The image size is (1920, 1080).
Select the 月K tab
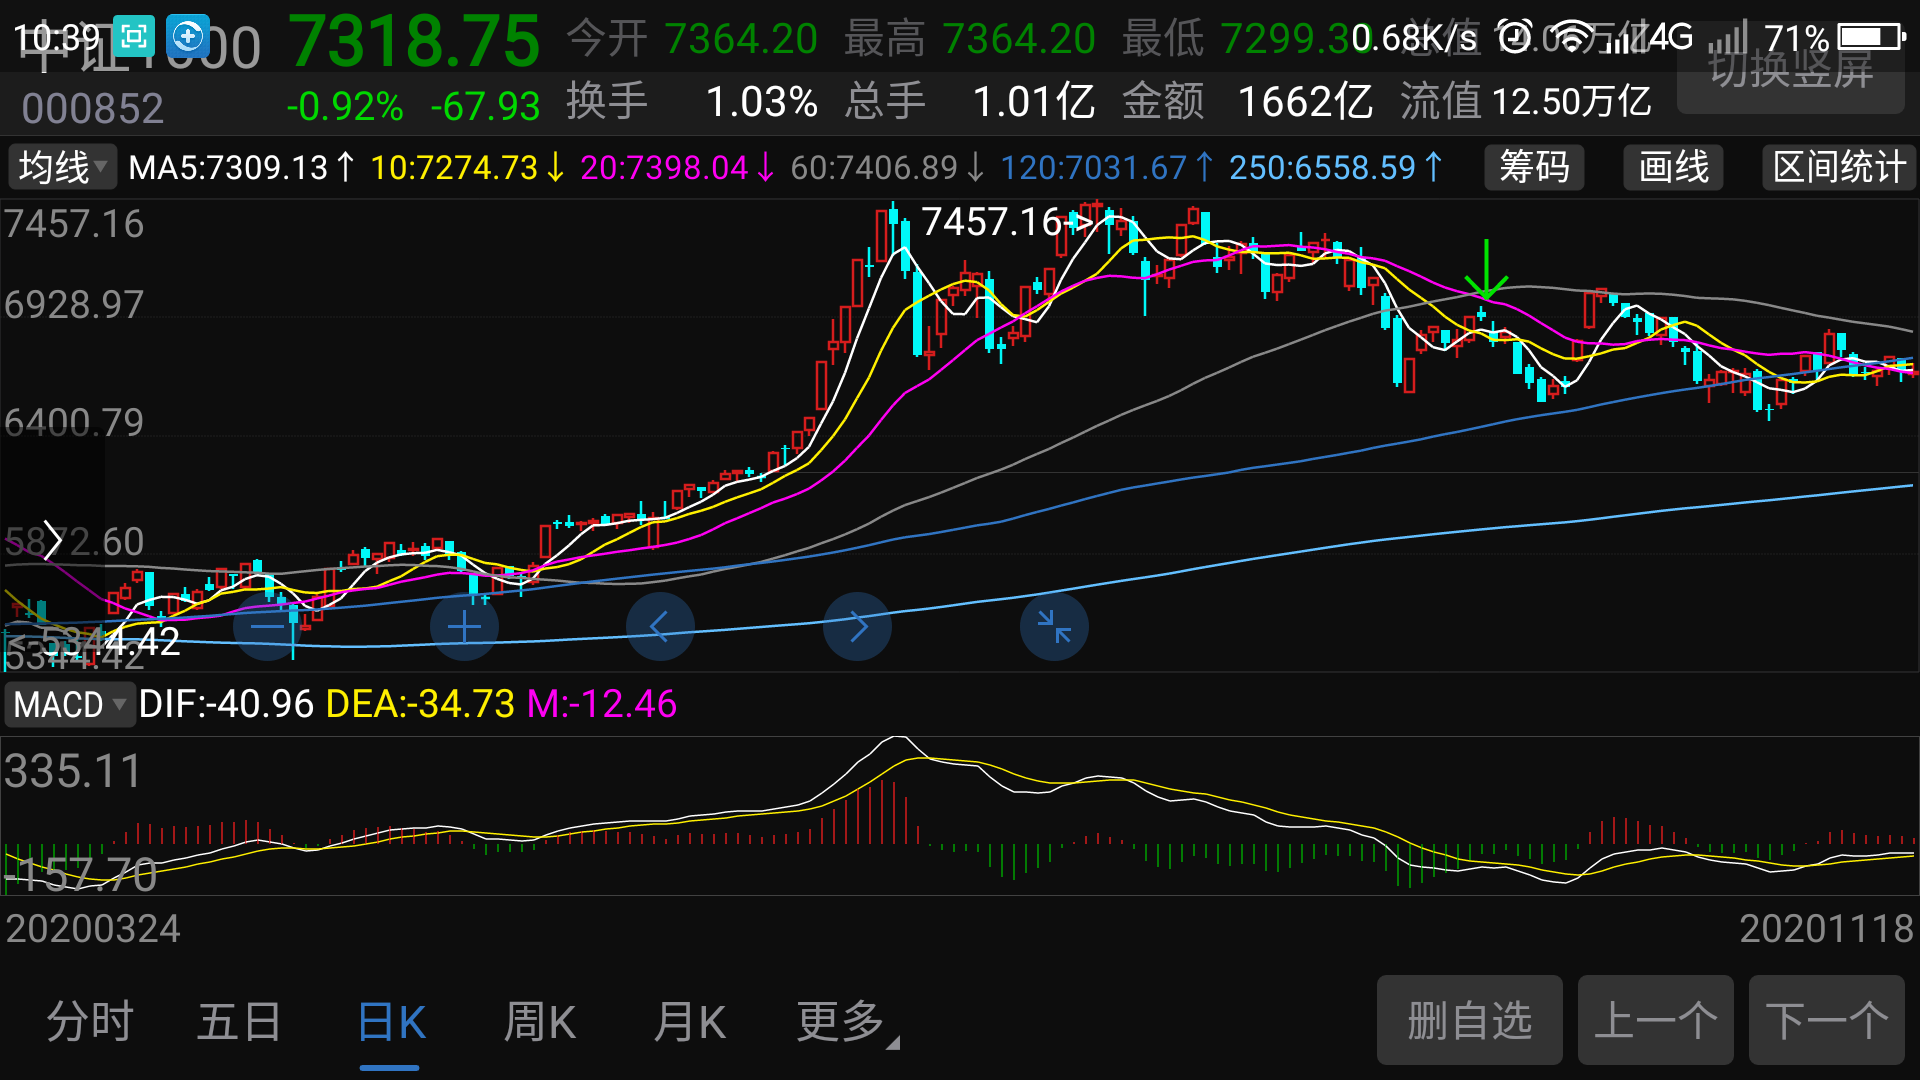[x=689, y=1022]
